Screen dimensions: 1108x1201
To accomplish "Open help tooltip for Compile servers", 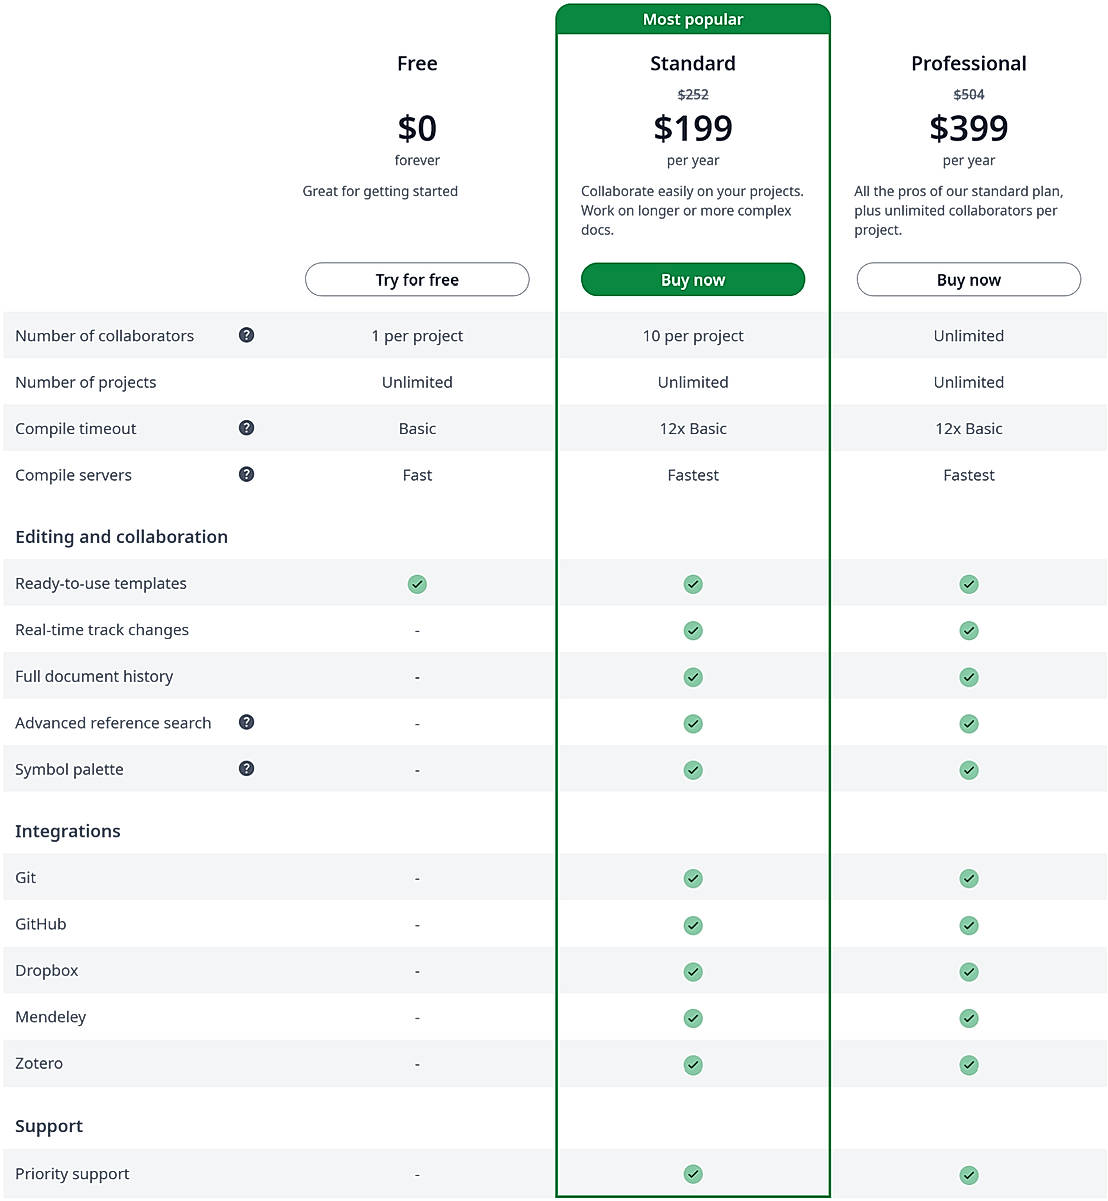I will 246,474.
